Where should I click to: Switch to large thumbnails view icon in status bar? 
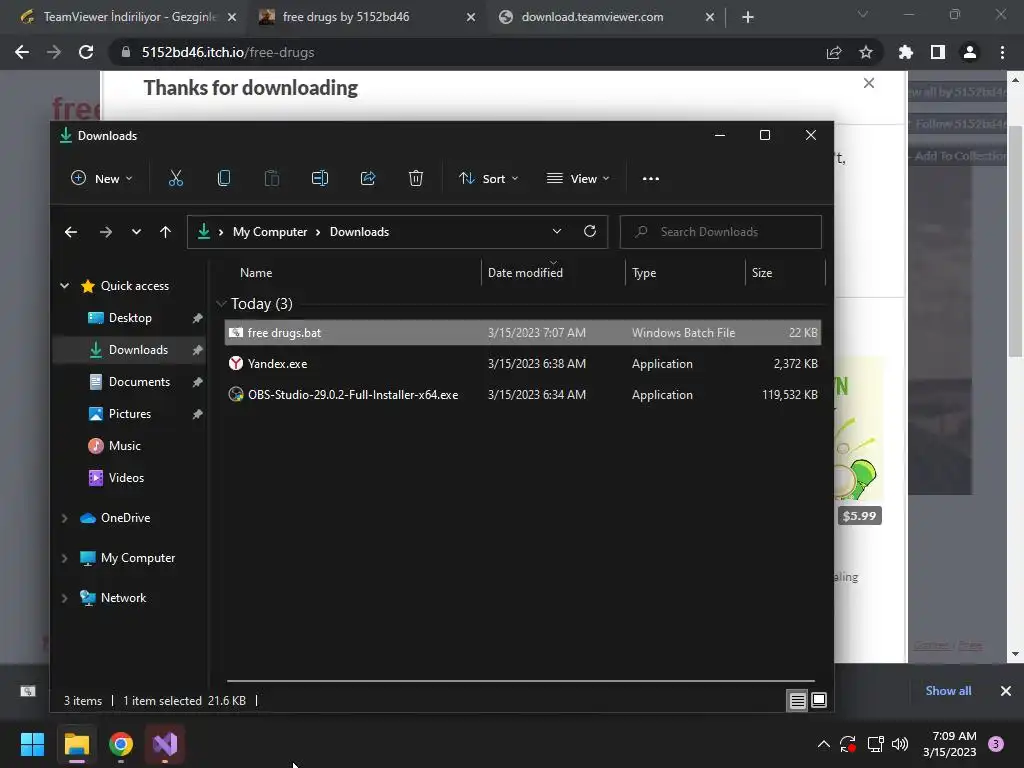click(819, 701)
